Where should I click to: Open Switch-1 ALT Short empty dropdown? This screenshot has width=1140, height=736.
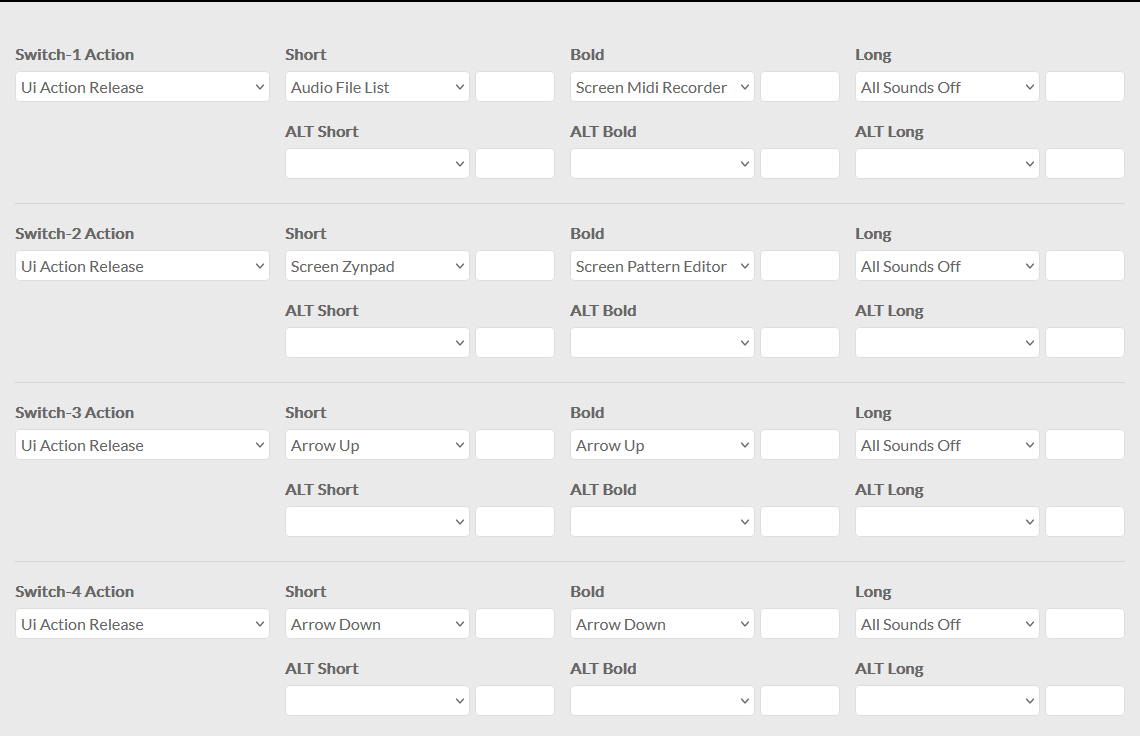pos(377,164)
